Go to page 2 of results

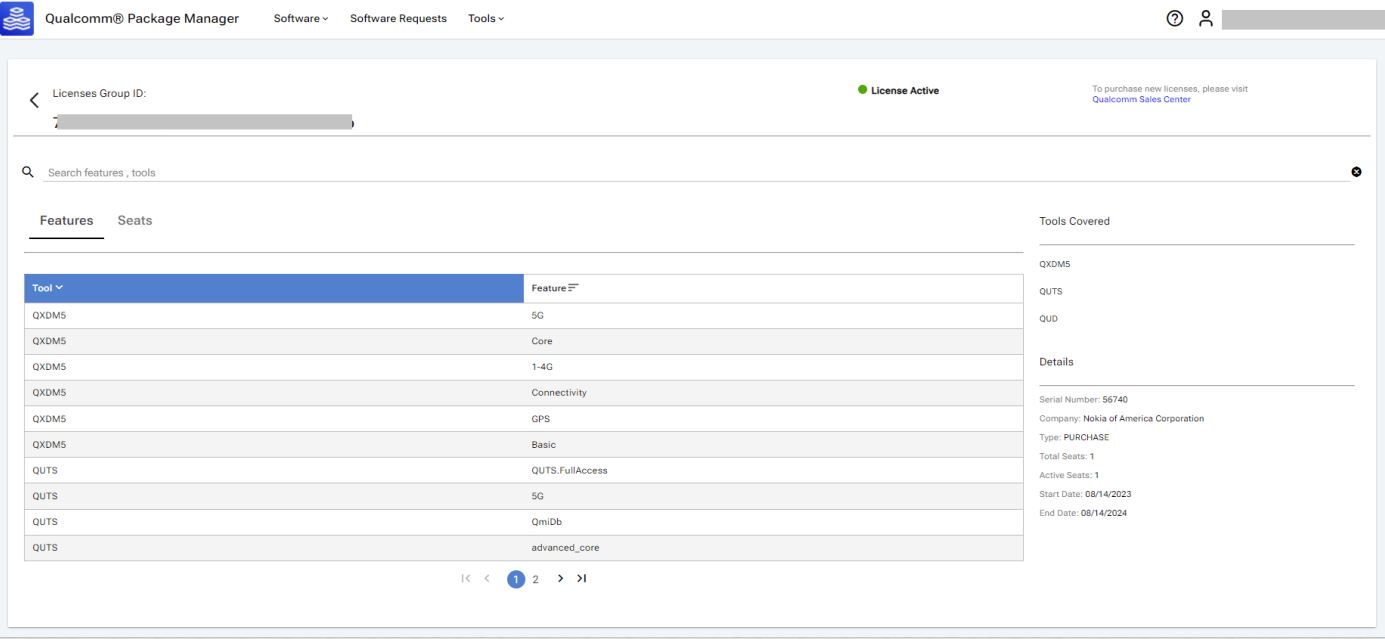tap(536, 579)
